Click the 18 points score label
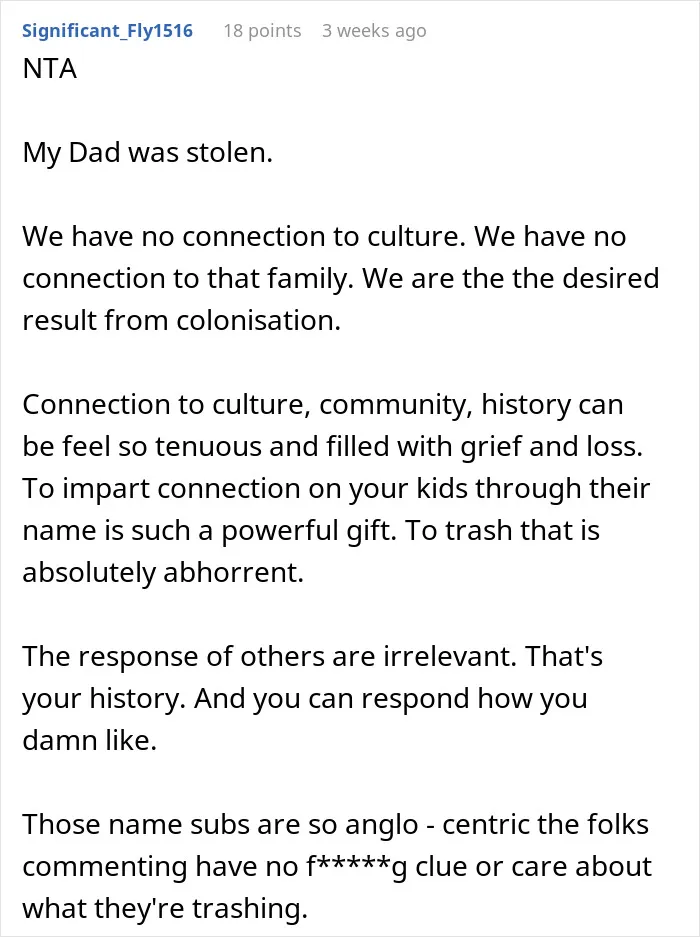Image resolution: width=700 pixels, height=937 pixels. click(x=262, y=30)
